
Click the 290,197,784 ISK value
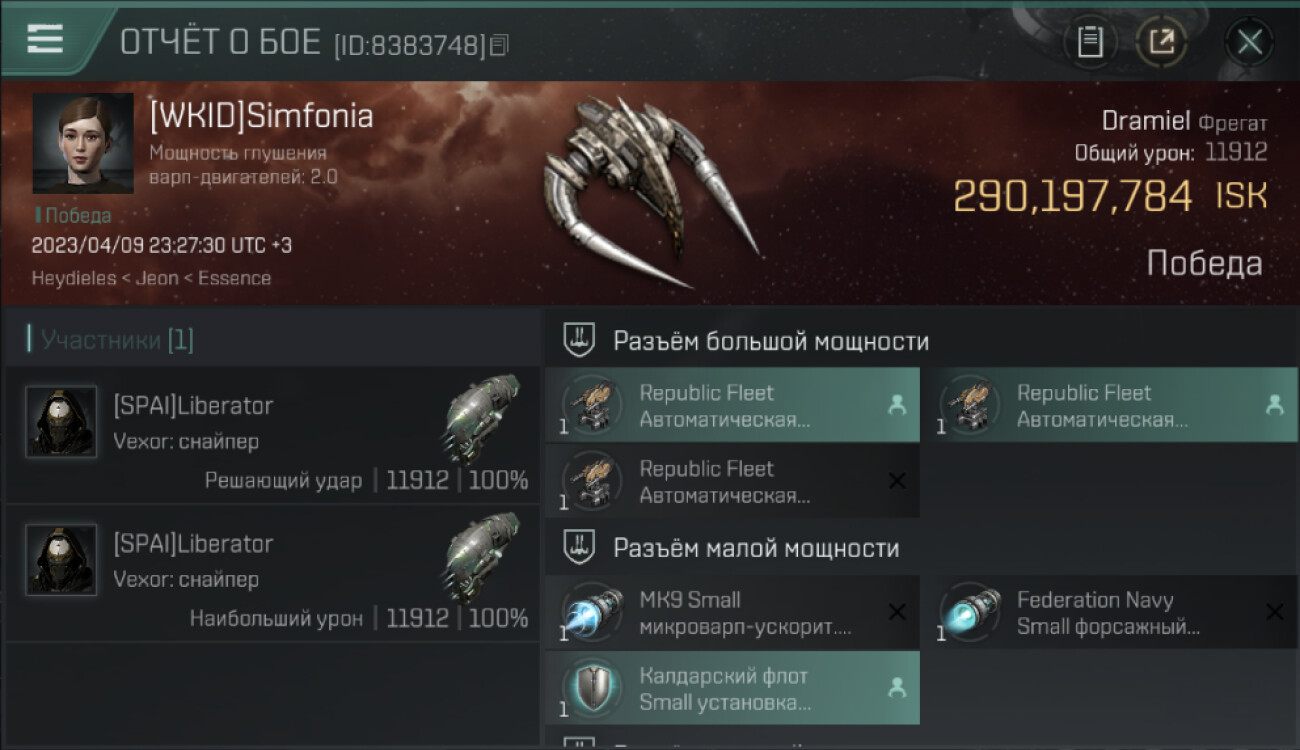coord(1110,196)
